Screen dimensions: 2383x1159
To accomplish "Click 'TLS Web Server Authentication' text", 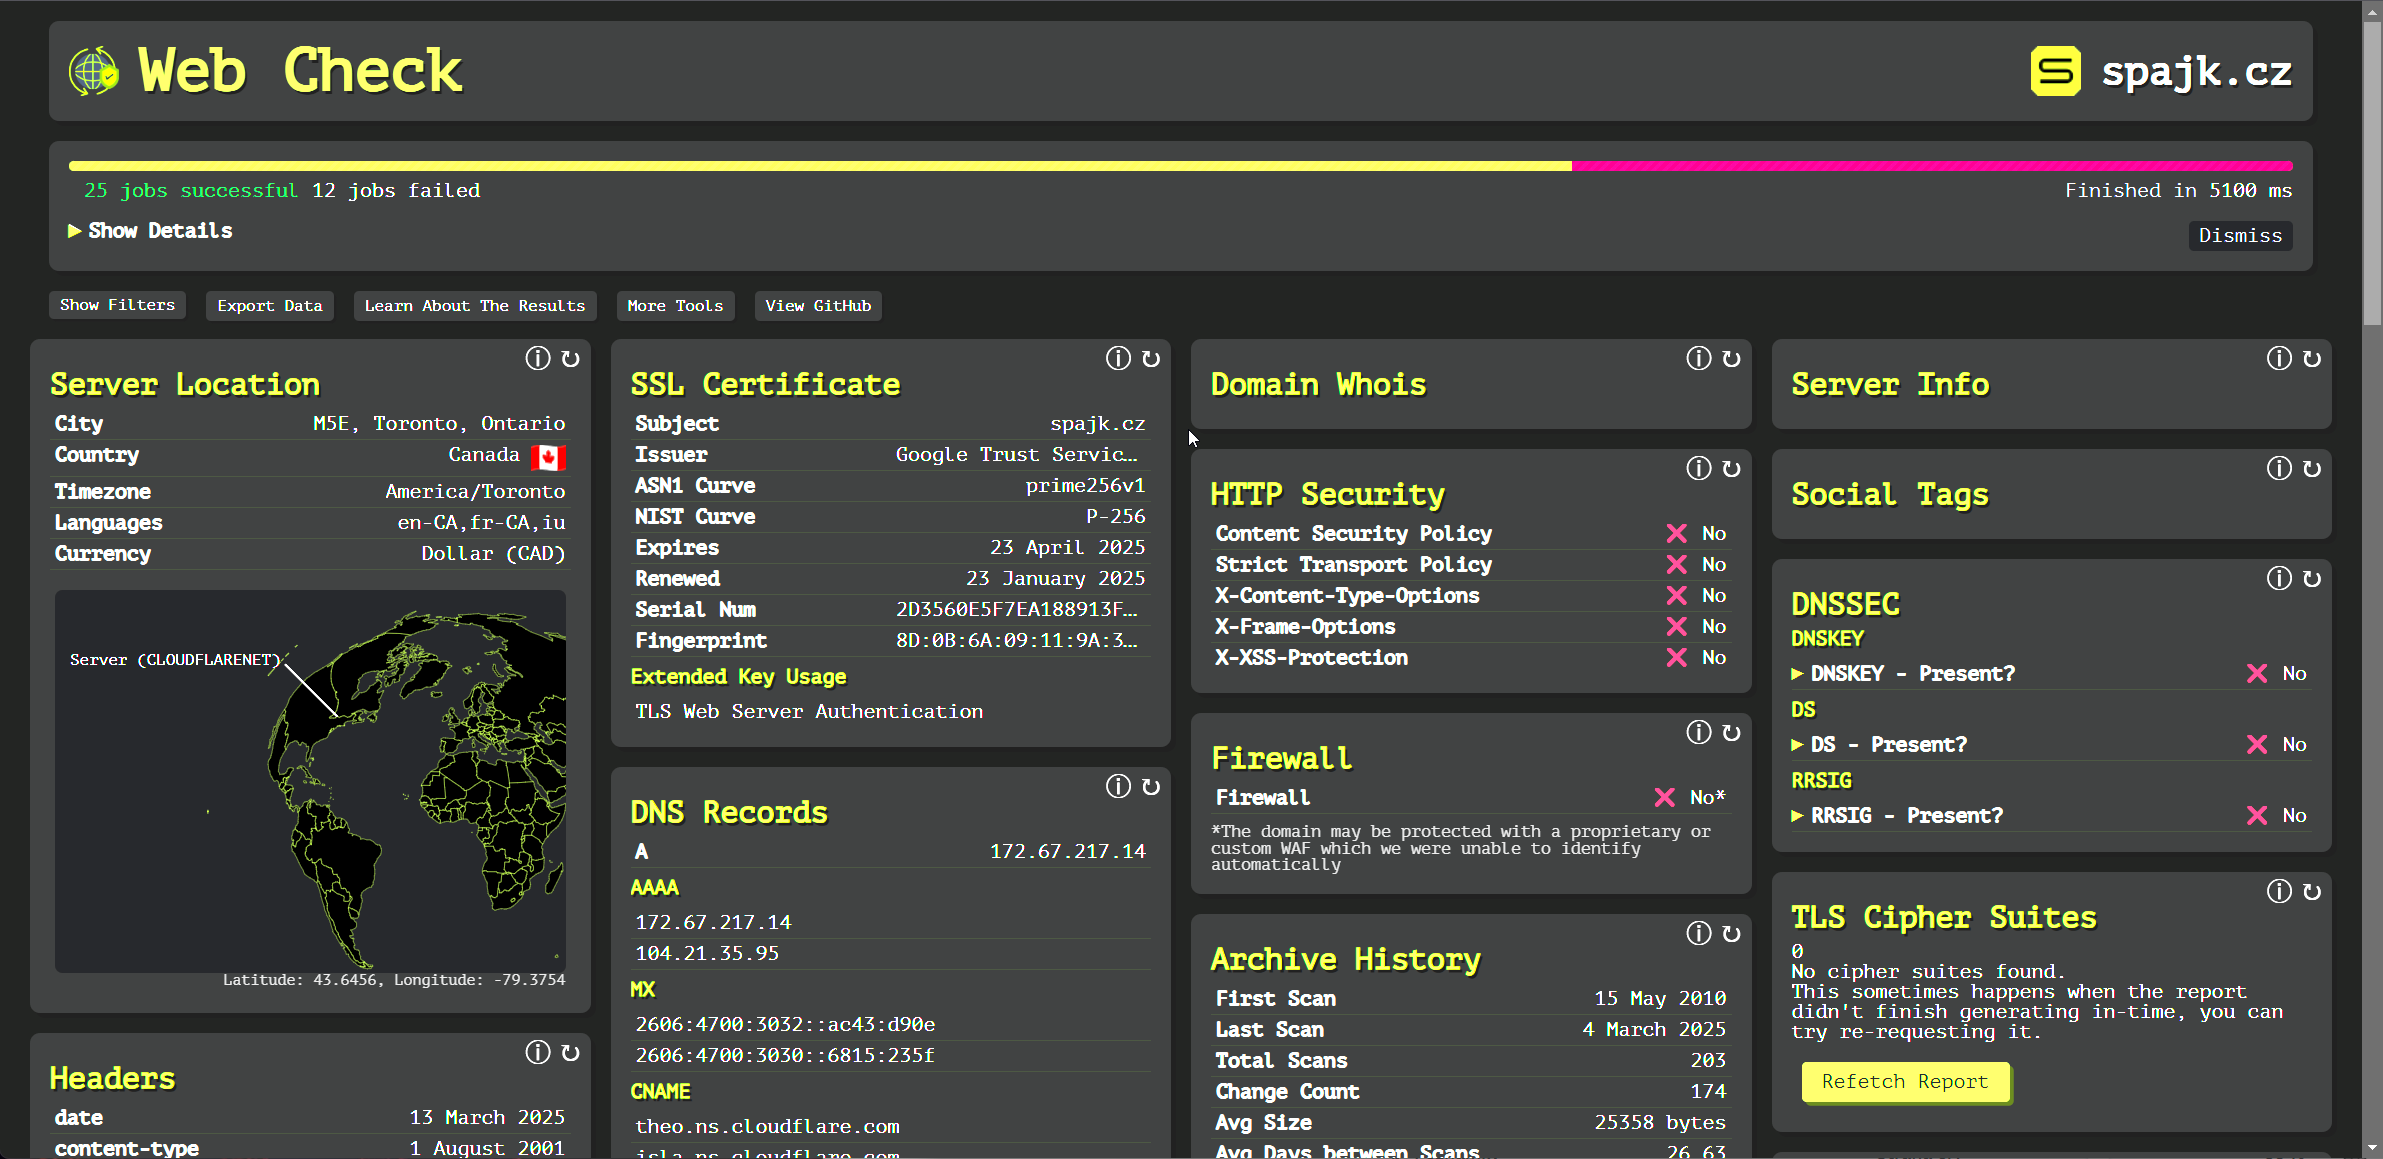I will coord(809,712).
